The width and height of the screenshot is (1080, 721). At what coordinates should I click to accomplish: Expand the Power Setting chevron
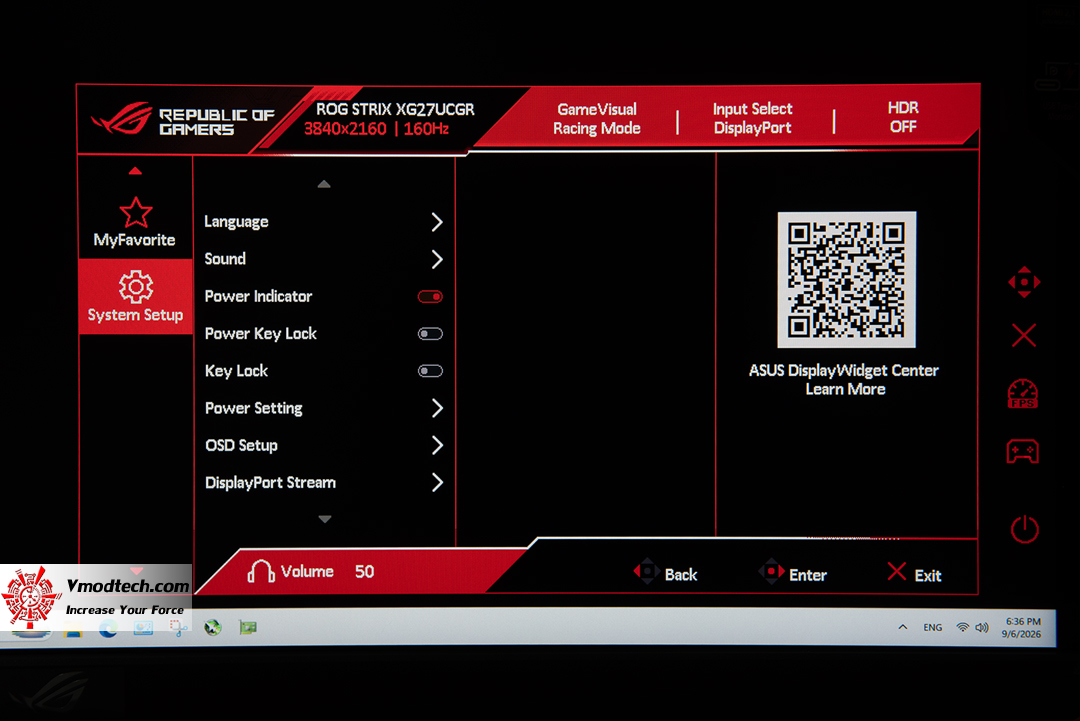(x=437, y=408)
